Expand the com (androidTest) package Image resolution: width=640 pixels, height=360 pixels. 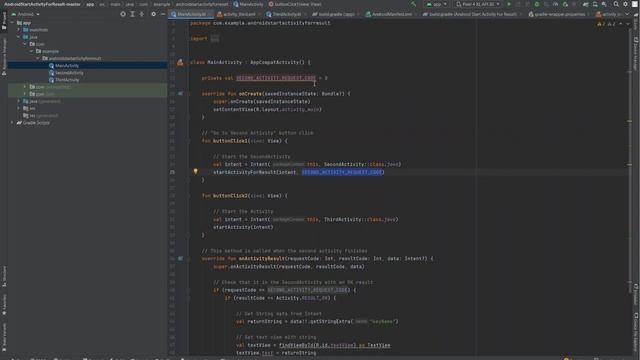pos(25,87)
